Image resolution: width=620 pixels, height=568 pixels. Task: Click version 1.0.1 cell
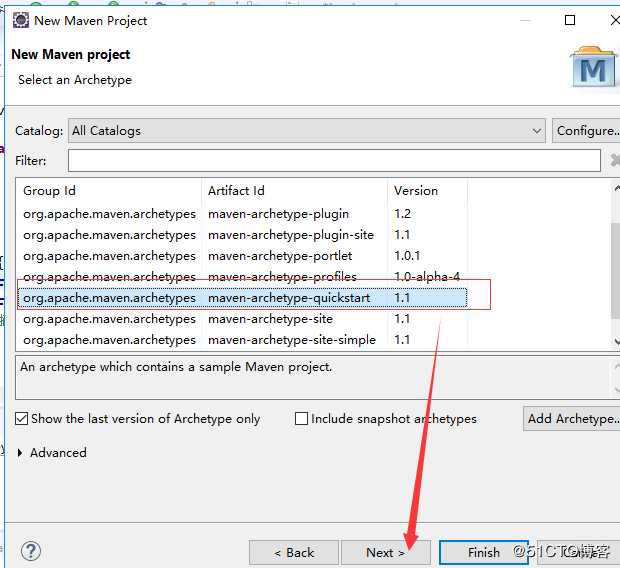(x=407, y=256)
